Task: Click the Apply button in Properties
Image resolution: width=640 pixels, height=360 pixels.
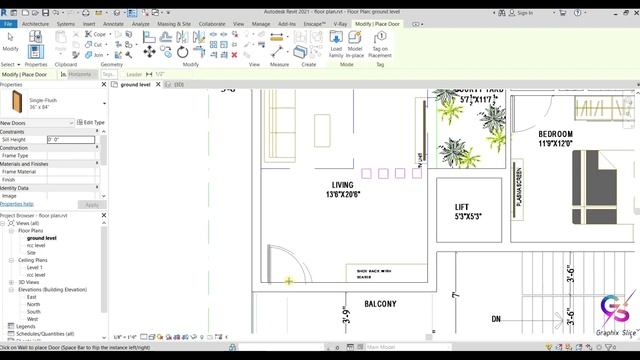Action: pos(92,204)
